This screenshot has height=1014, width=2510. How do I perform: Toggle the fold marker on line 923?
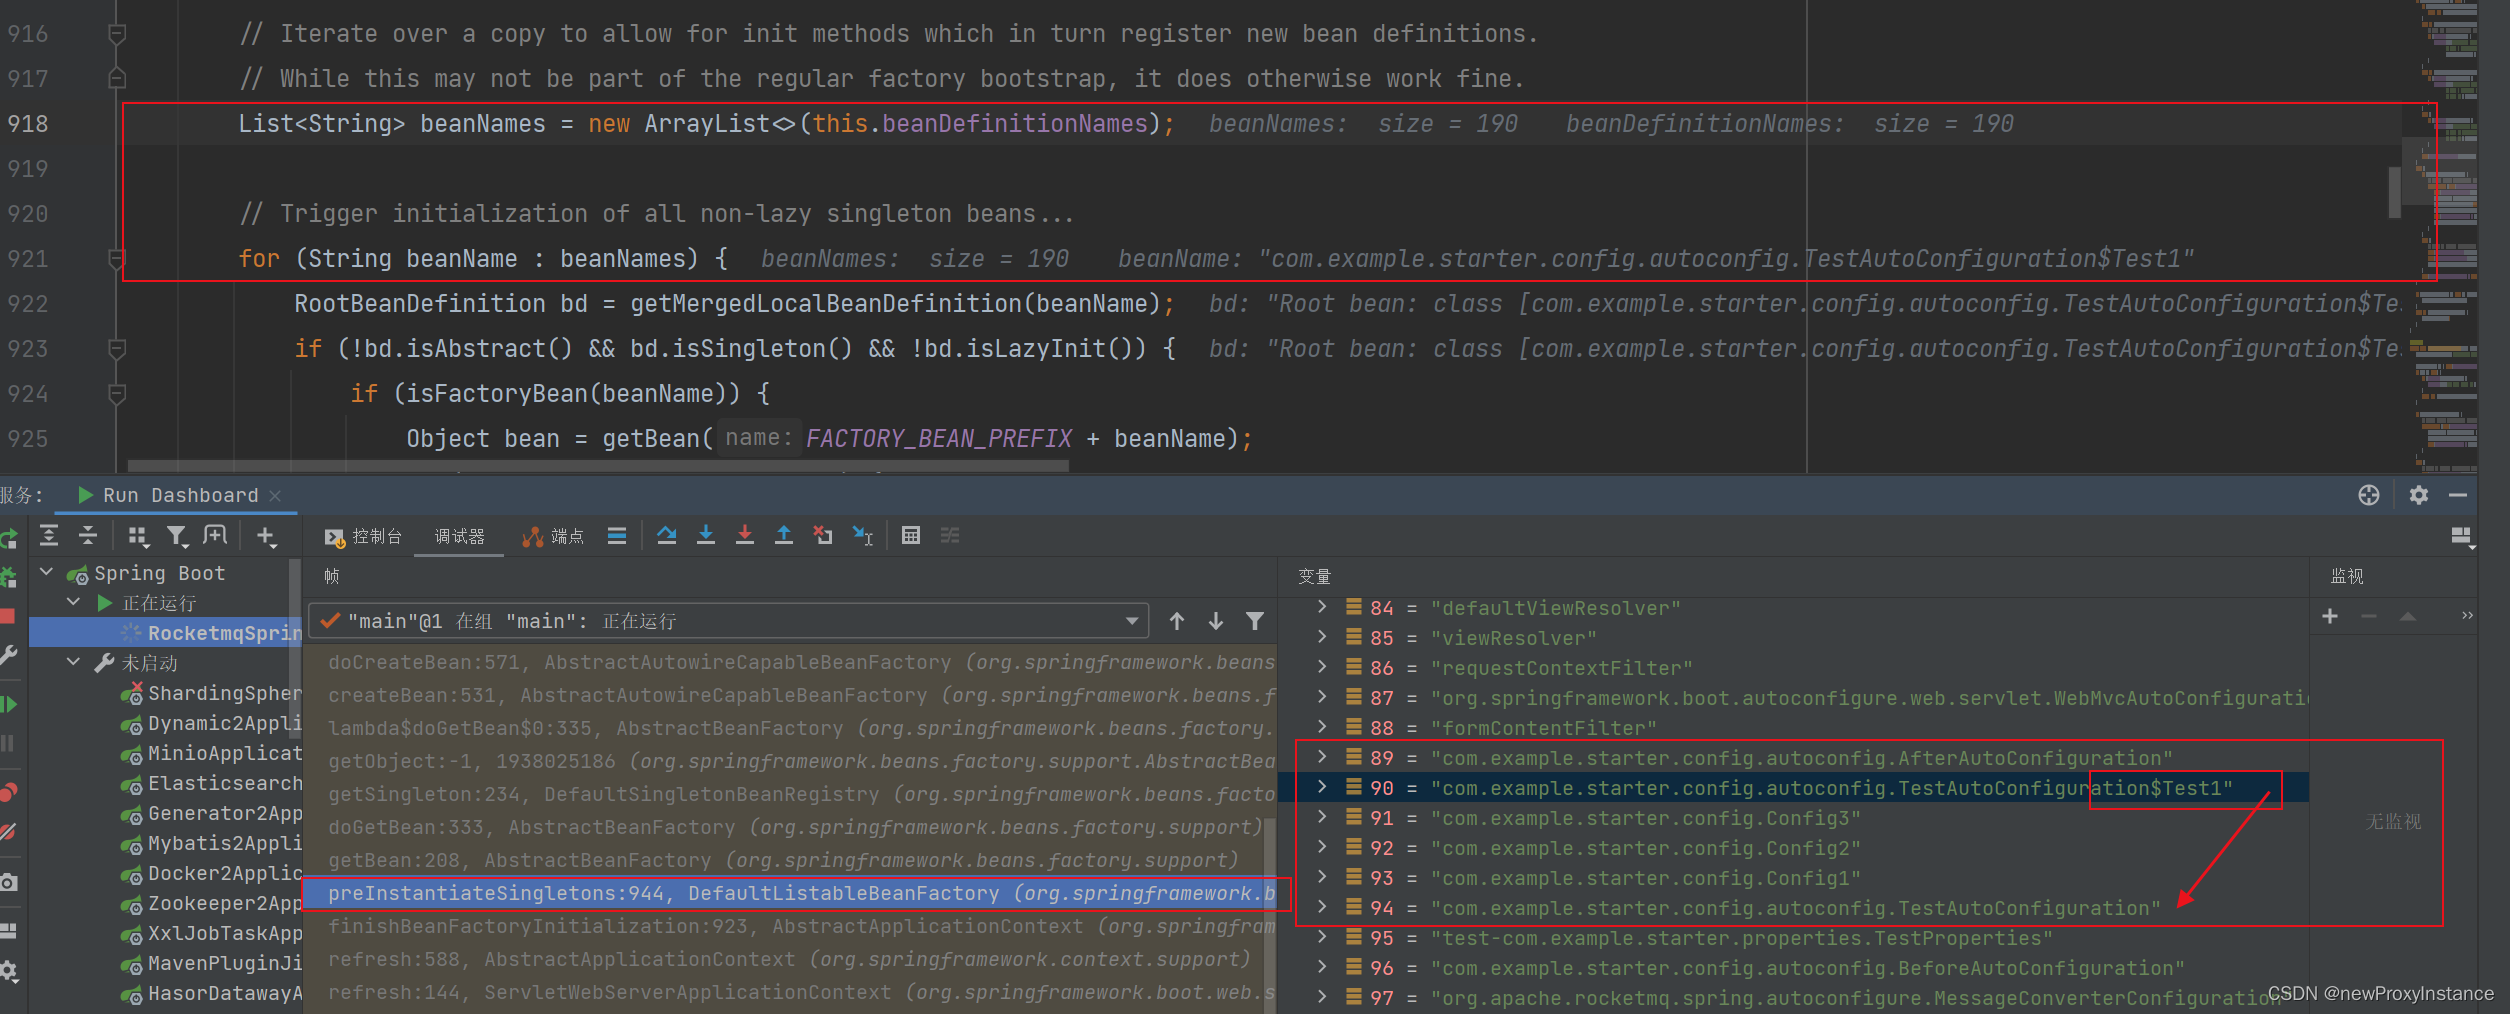point(117,349)
